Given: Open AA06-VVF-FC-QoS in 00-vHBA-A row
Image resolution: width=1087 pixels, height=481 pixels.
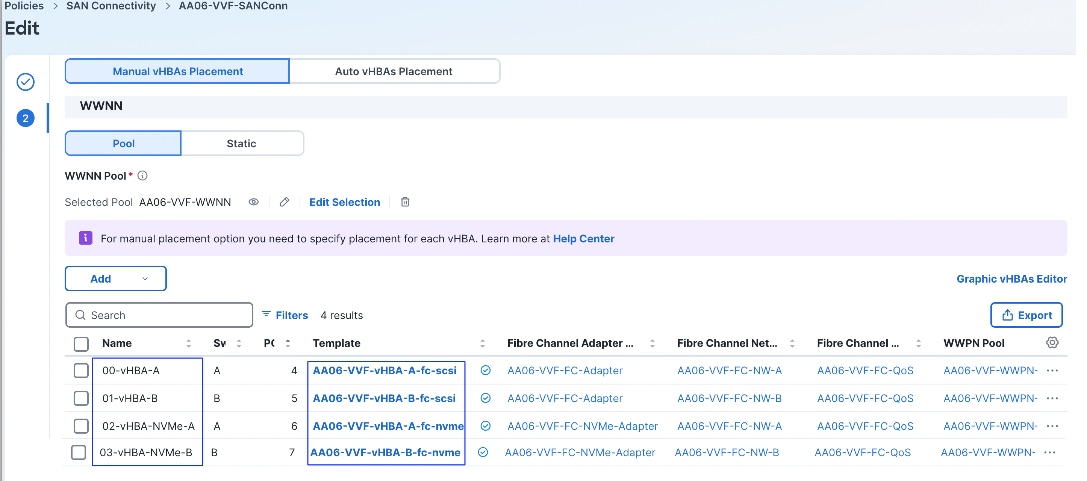Looking at the screenshot, I should pyautogui.click(x=865, y=371).
